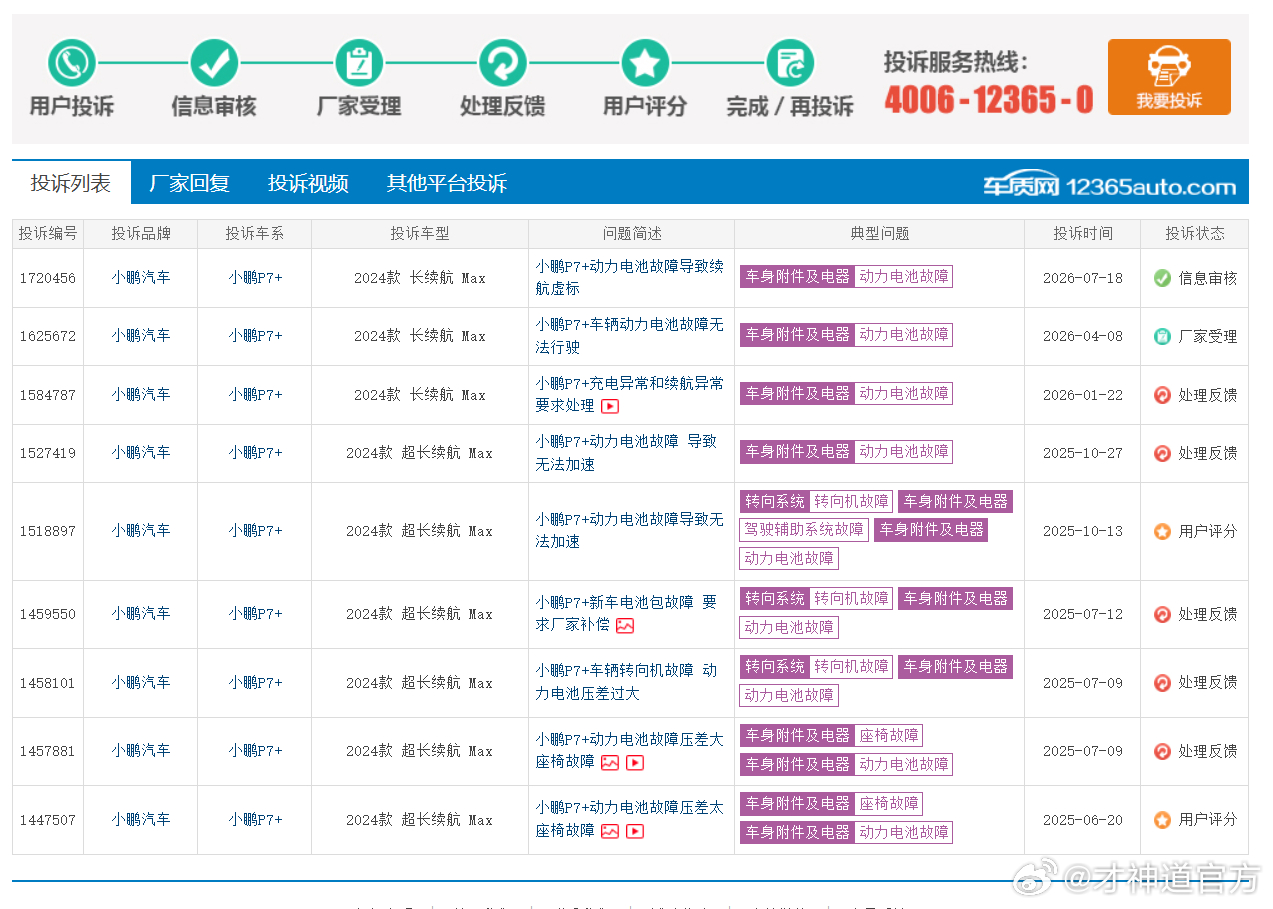1273x909 pixels.
Task: Click 驾驶辅助系统故障 tag in row 1518897
Action: point(804,529)
